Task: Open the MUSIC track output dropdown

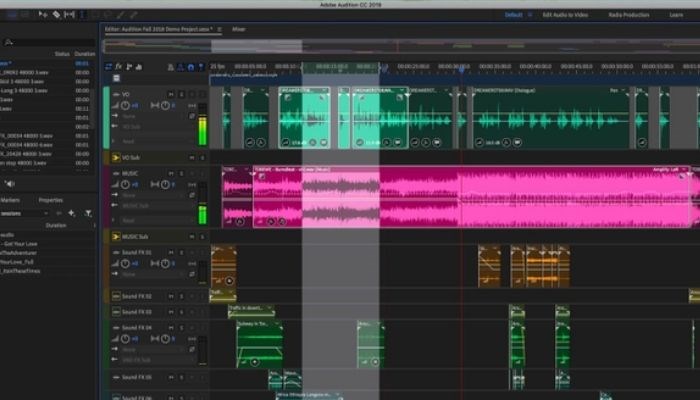Action: point(140,207)
